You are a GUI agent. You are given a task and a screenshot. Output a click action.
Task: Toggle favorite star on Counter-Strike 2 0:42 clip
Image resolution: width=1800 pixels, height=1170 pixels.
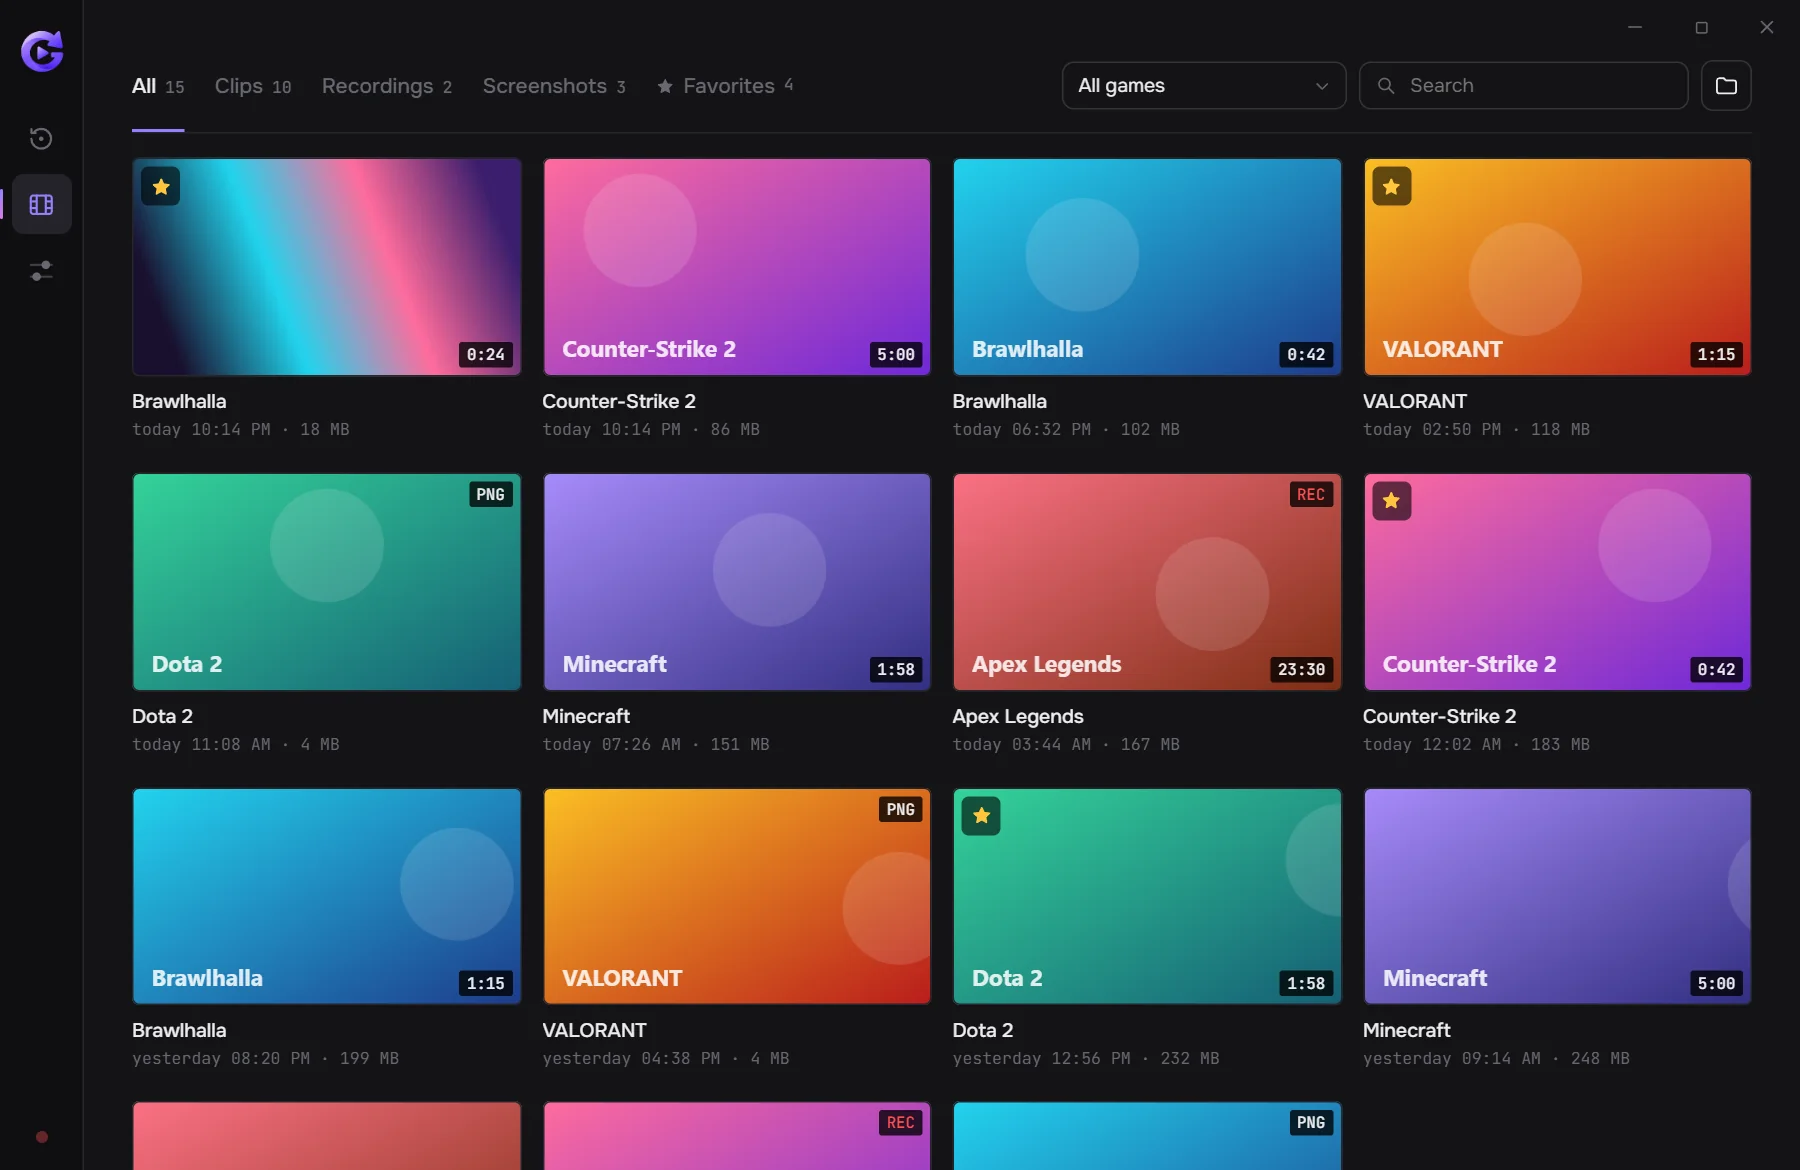click(1391, 501)
